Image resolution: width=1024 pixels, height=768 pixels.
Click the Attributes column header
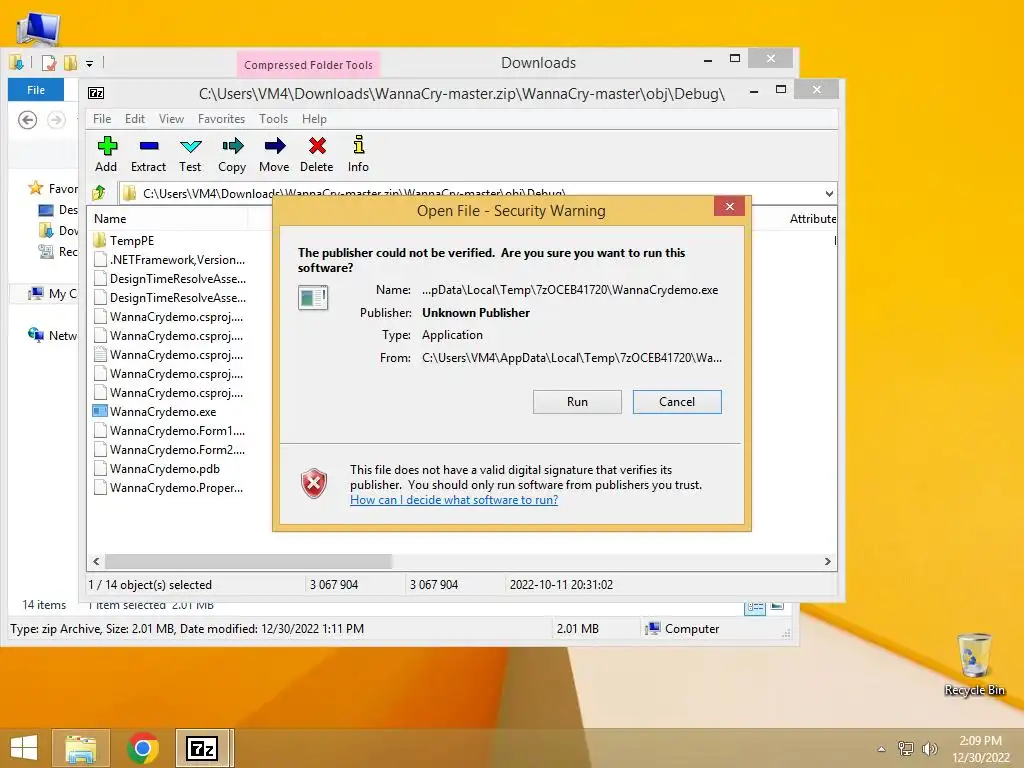812,219
